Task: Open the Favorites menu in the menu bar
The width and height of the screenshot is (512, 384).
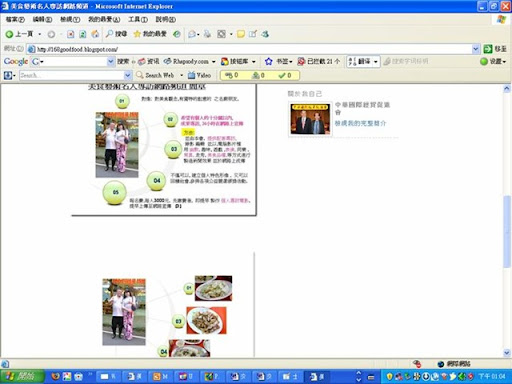Action: [x=104, y=19]
